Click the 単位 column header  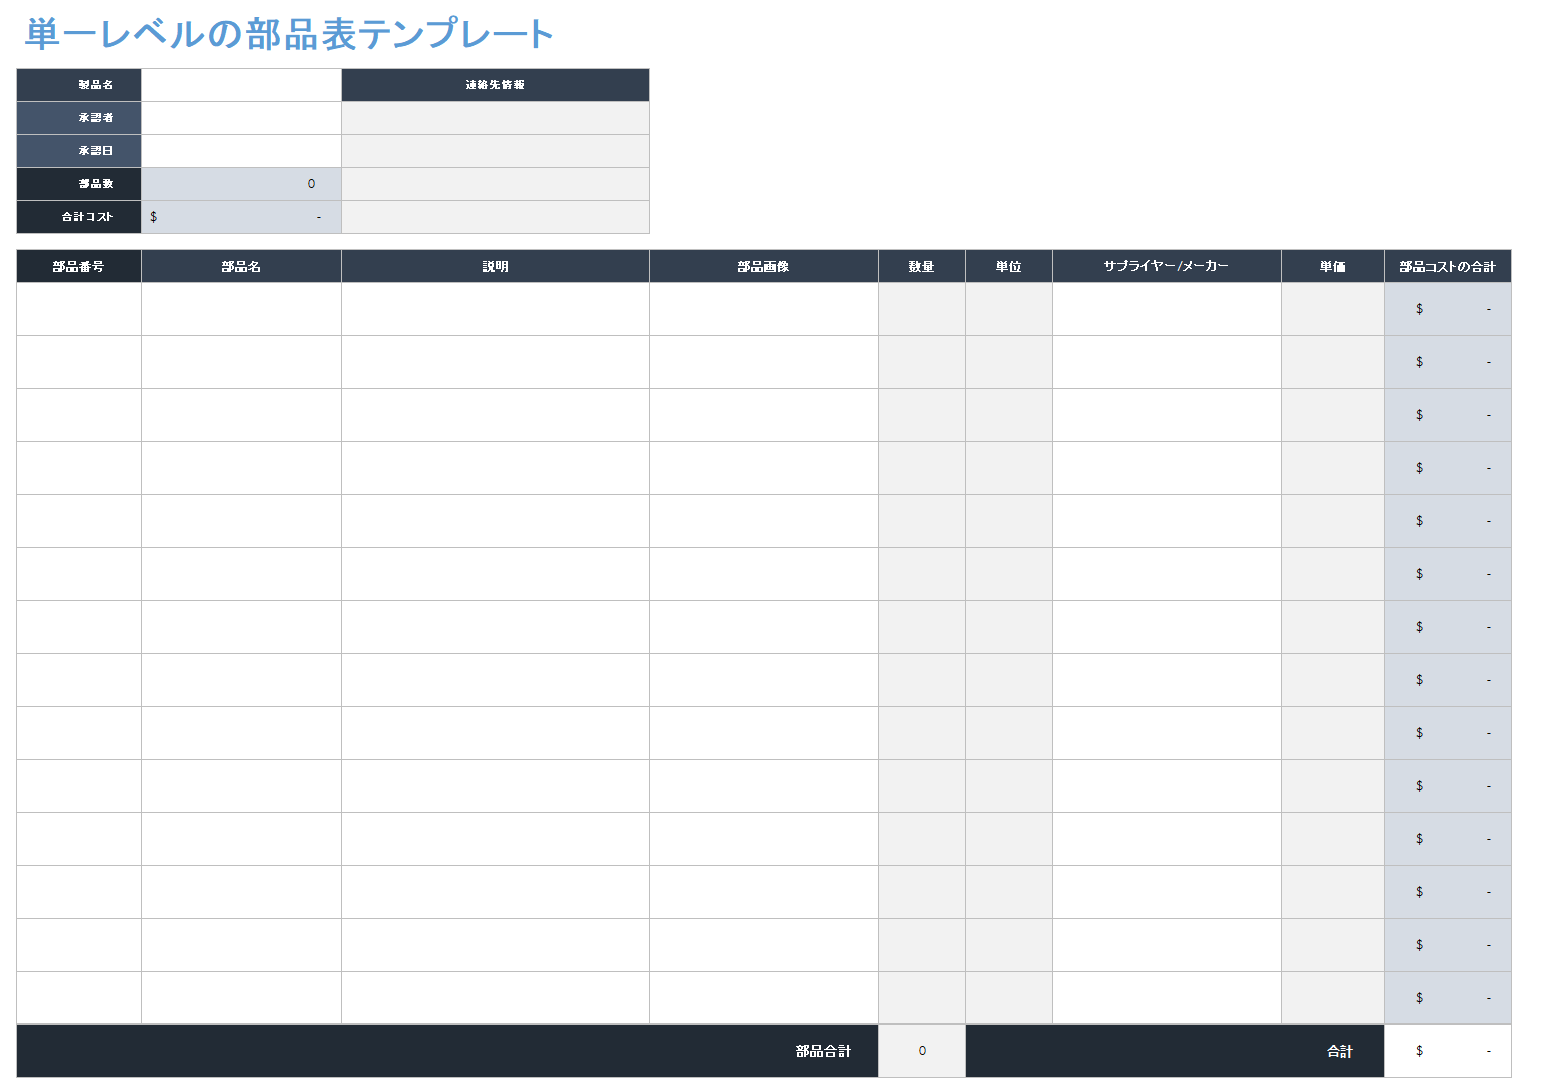click(1009, 266)
